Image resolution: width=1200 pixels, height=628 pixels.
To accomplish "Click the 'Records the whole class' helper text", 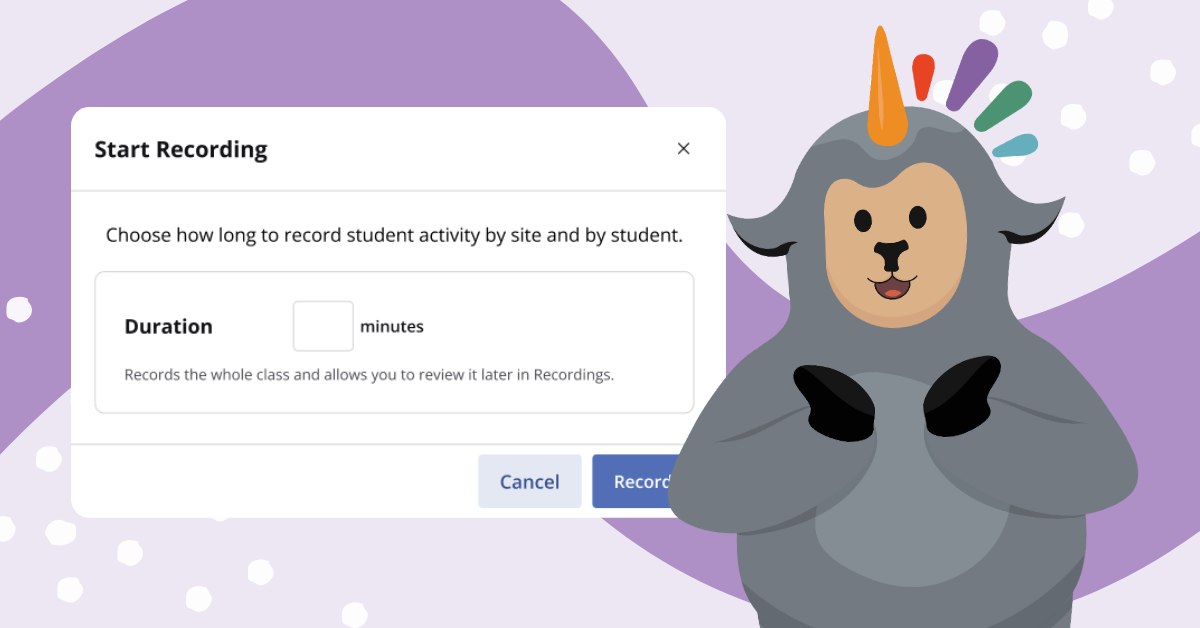I will pos(369,376).
